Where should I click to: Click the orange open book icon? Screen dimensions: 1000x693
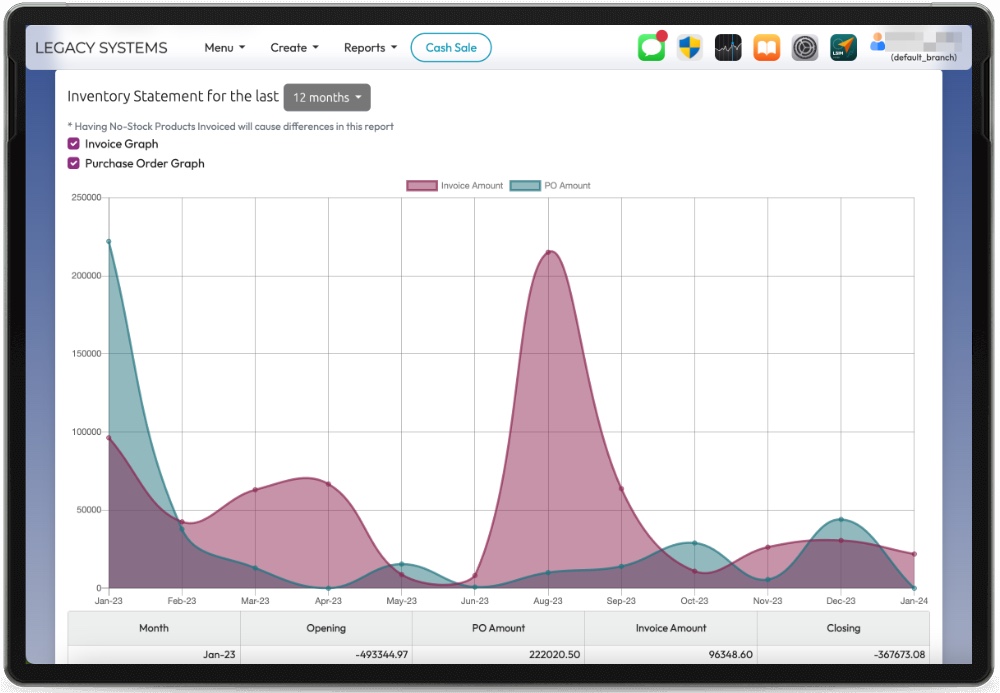[x=766, y=48]
